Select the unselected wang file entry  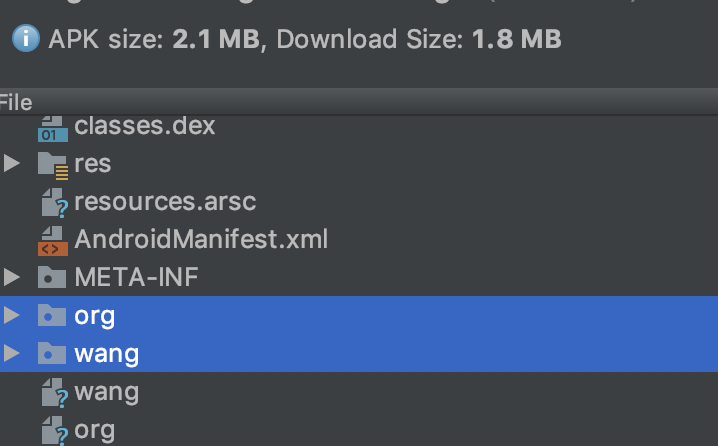[x=359, y=391]
